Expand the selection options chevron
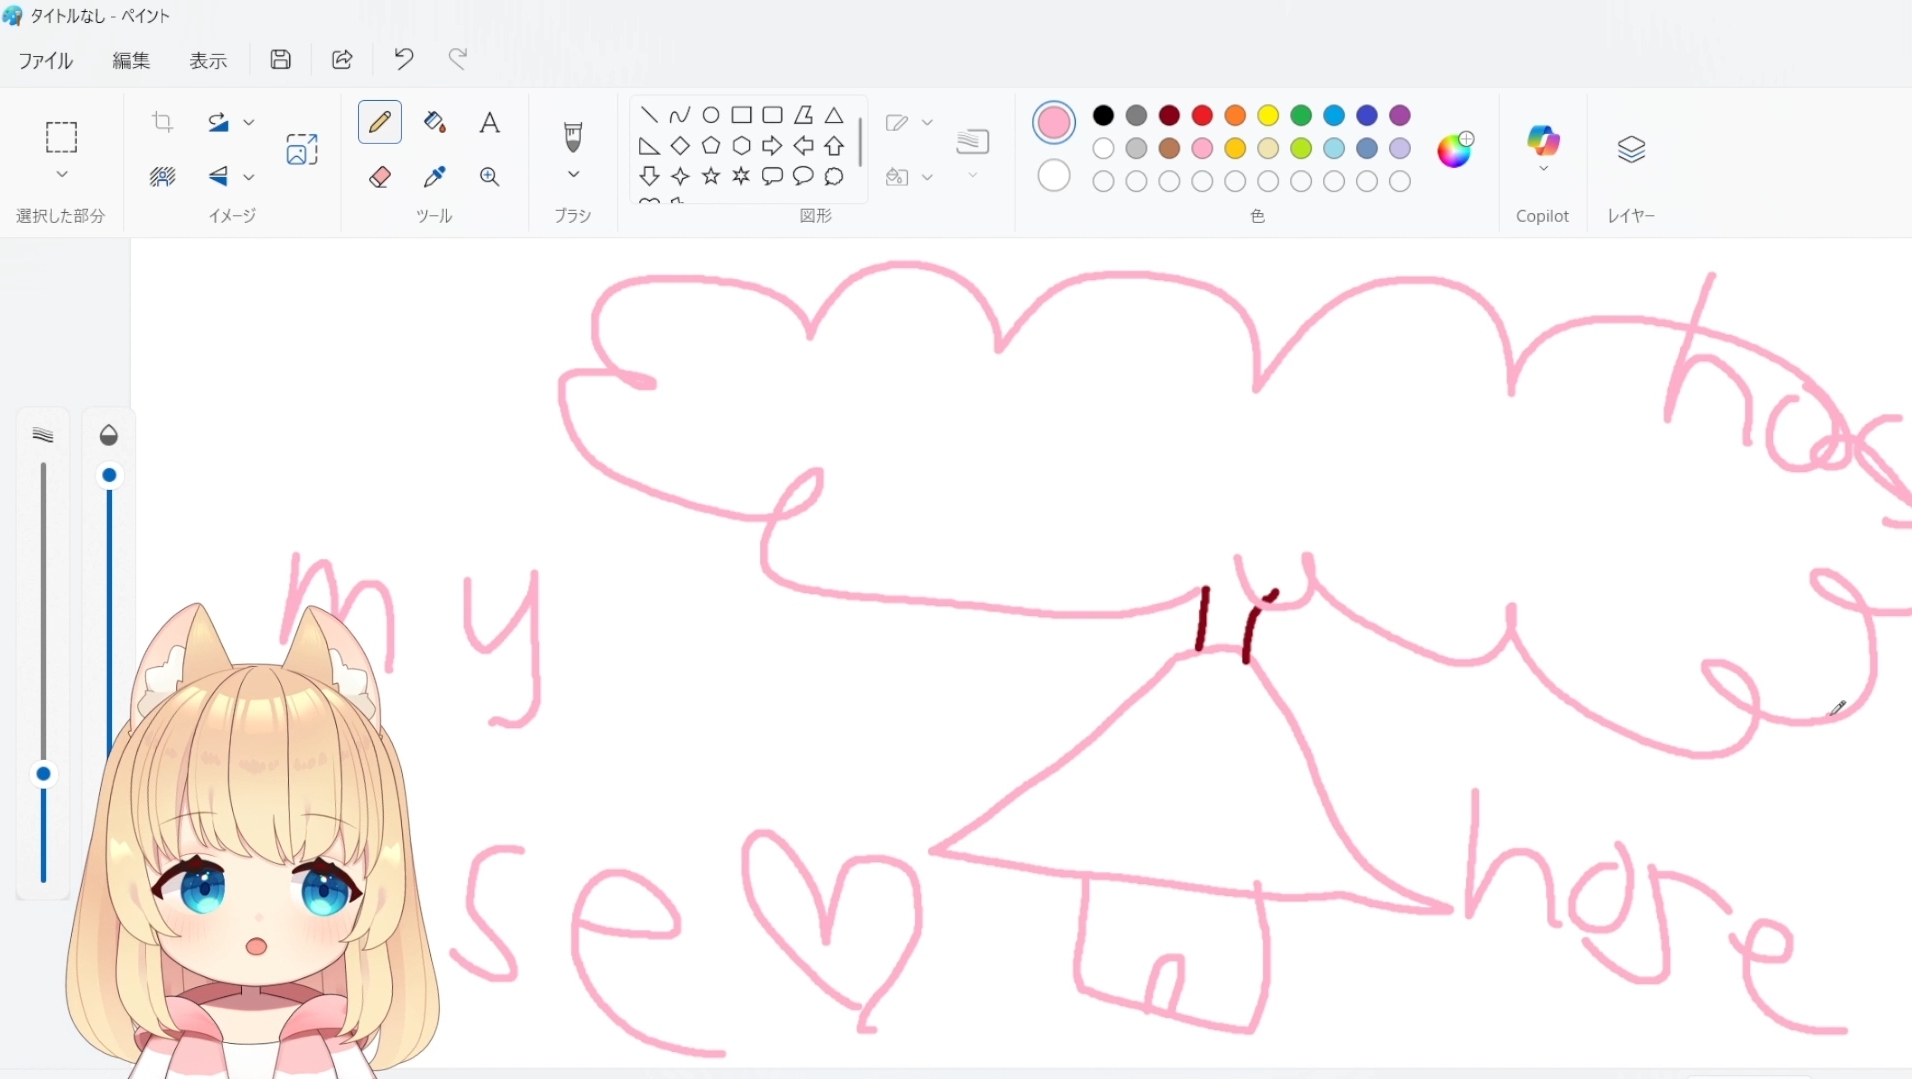Image resolution: width=1912 pixels, height=1079 pixels. pos(61,175)
